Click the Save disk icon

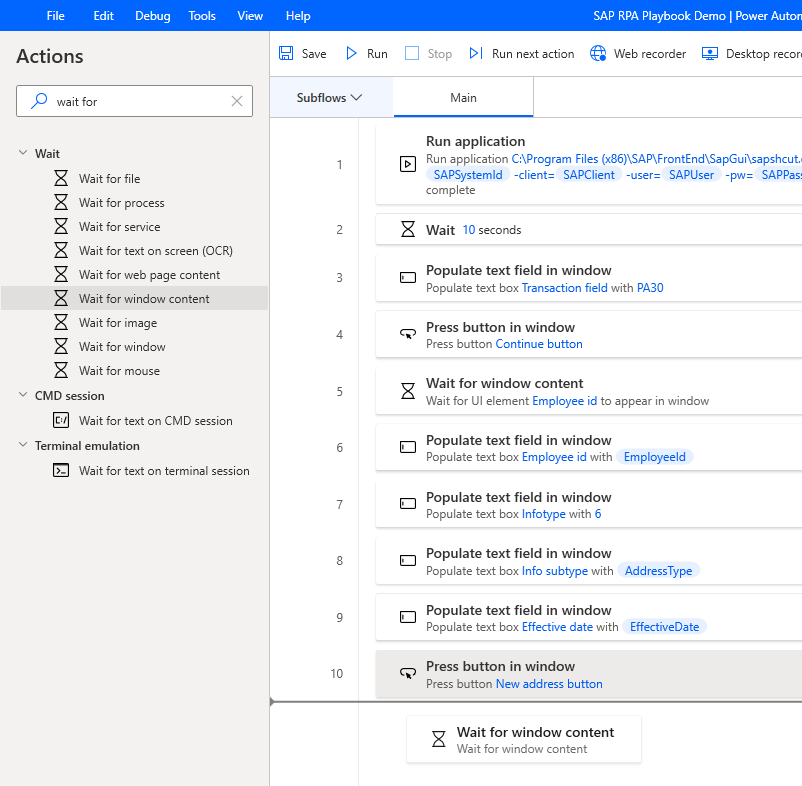[286, 53]
